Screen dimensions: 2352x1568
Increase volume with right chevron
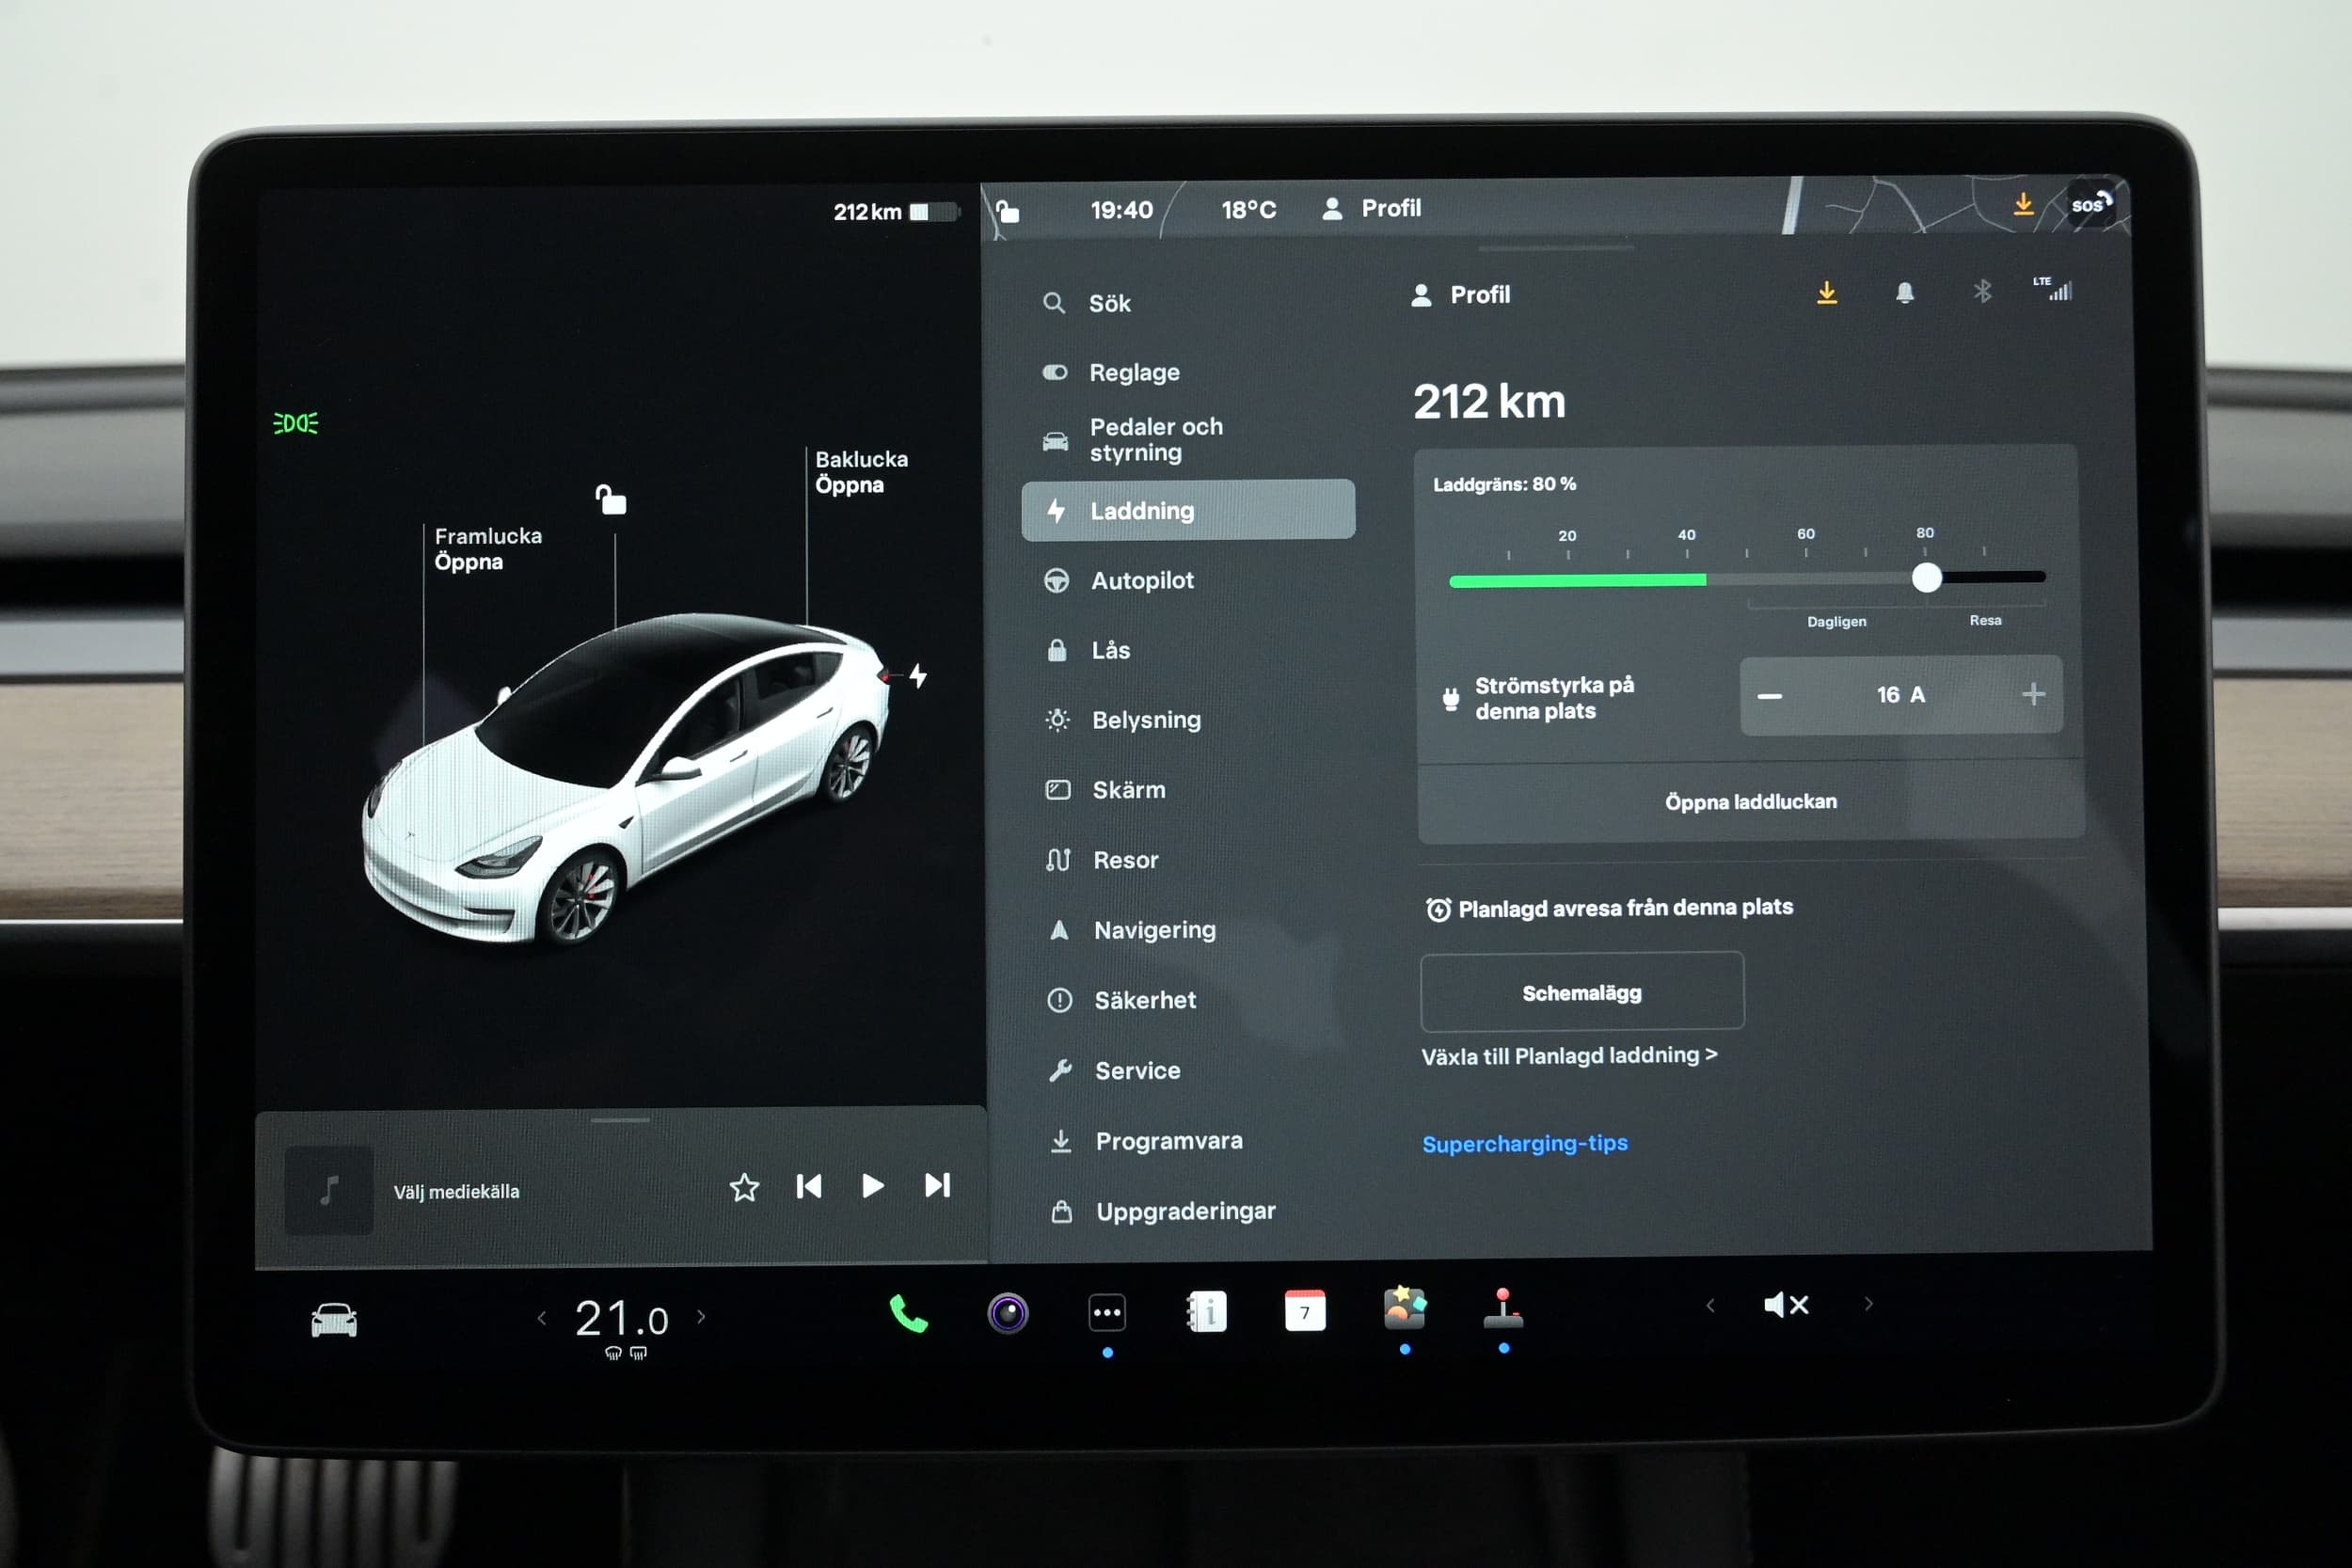click(1868, 1303)
